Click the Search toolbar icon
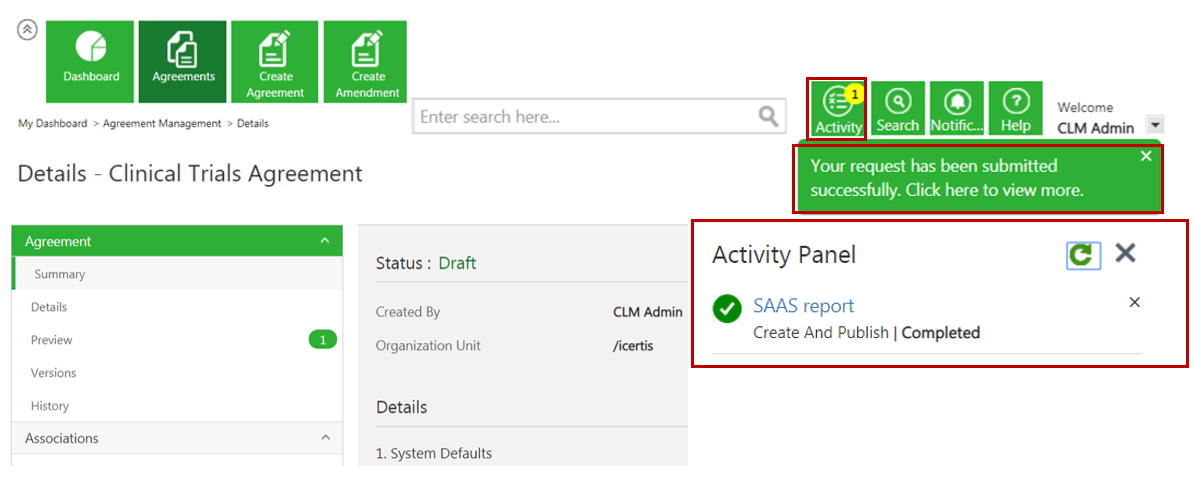The height and width of the screenshot is (481, 1197). (x=897, y=109)
